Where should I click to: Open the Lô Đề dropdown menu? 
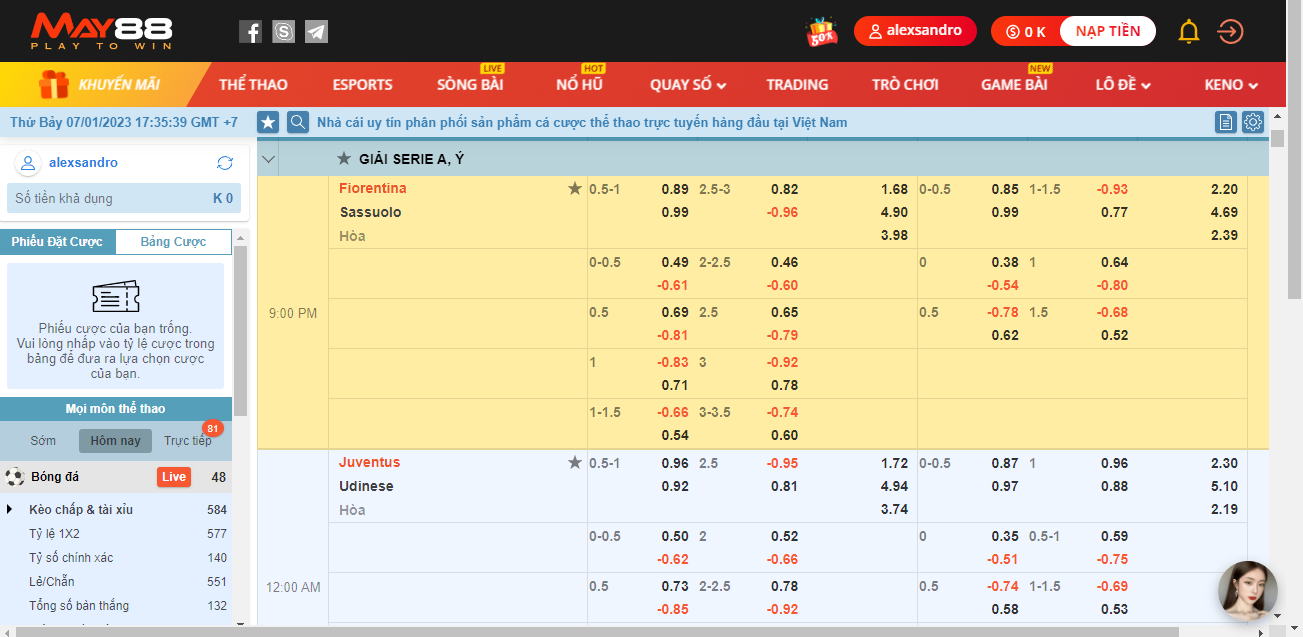1123,85
